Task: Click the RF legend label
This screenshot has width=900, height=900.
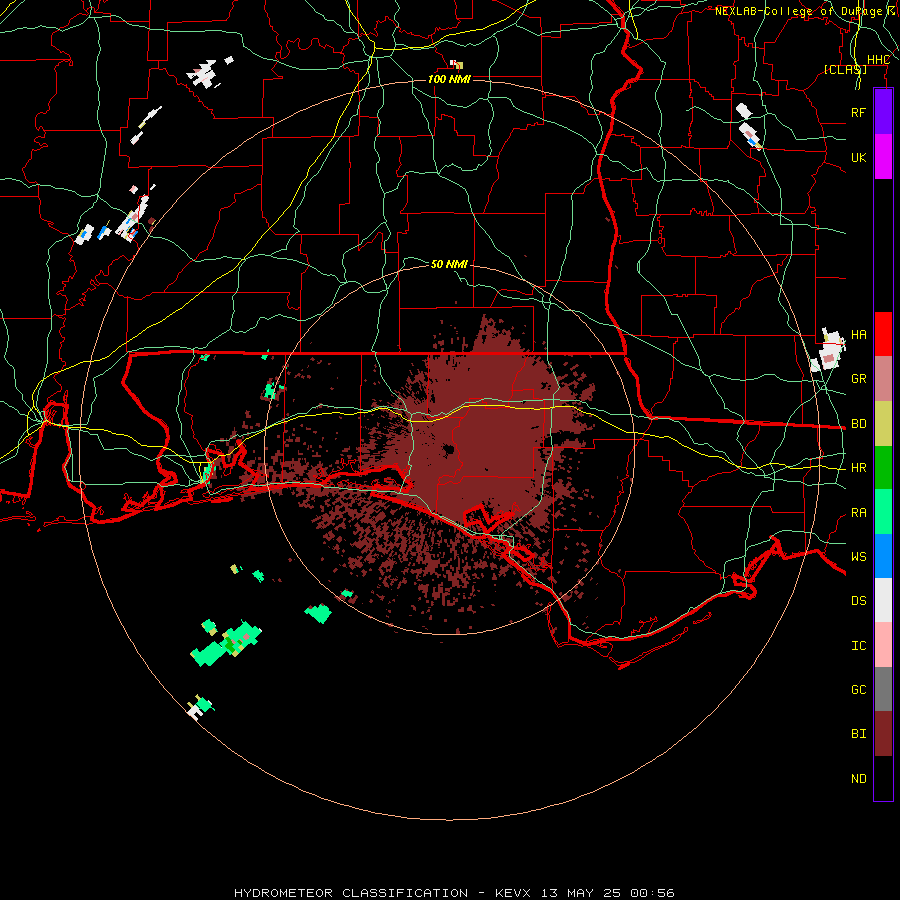Action: (858, 112)
